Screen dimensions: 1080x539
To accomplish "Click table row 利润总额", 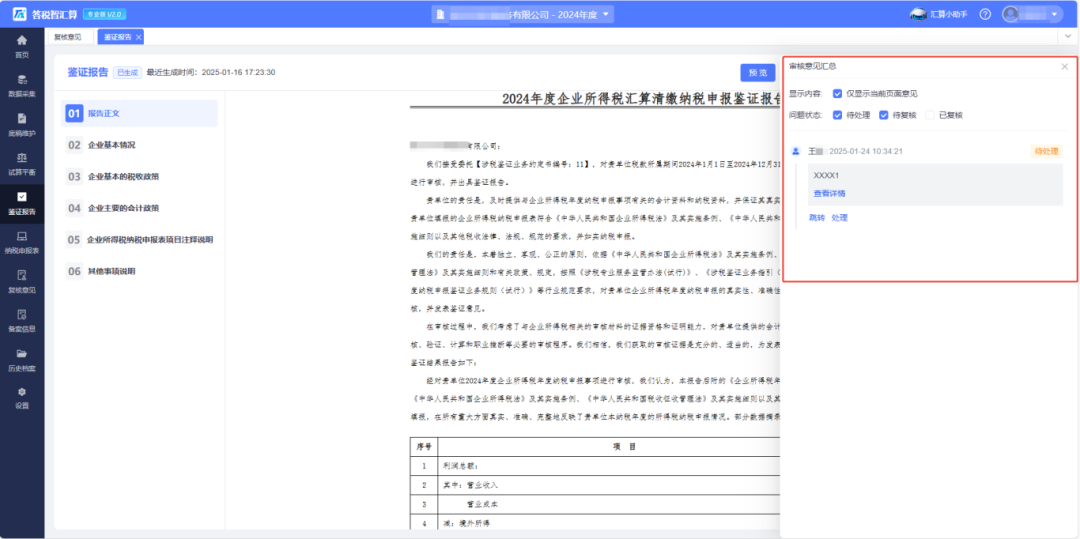I will pos(595,465).
